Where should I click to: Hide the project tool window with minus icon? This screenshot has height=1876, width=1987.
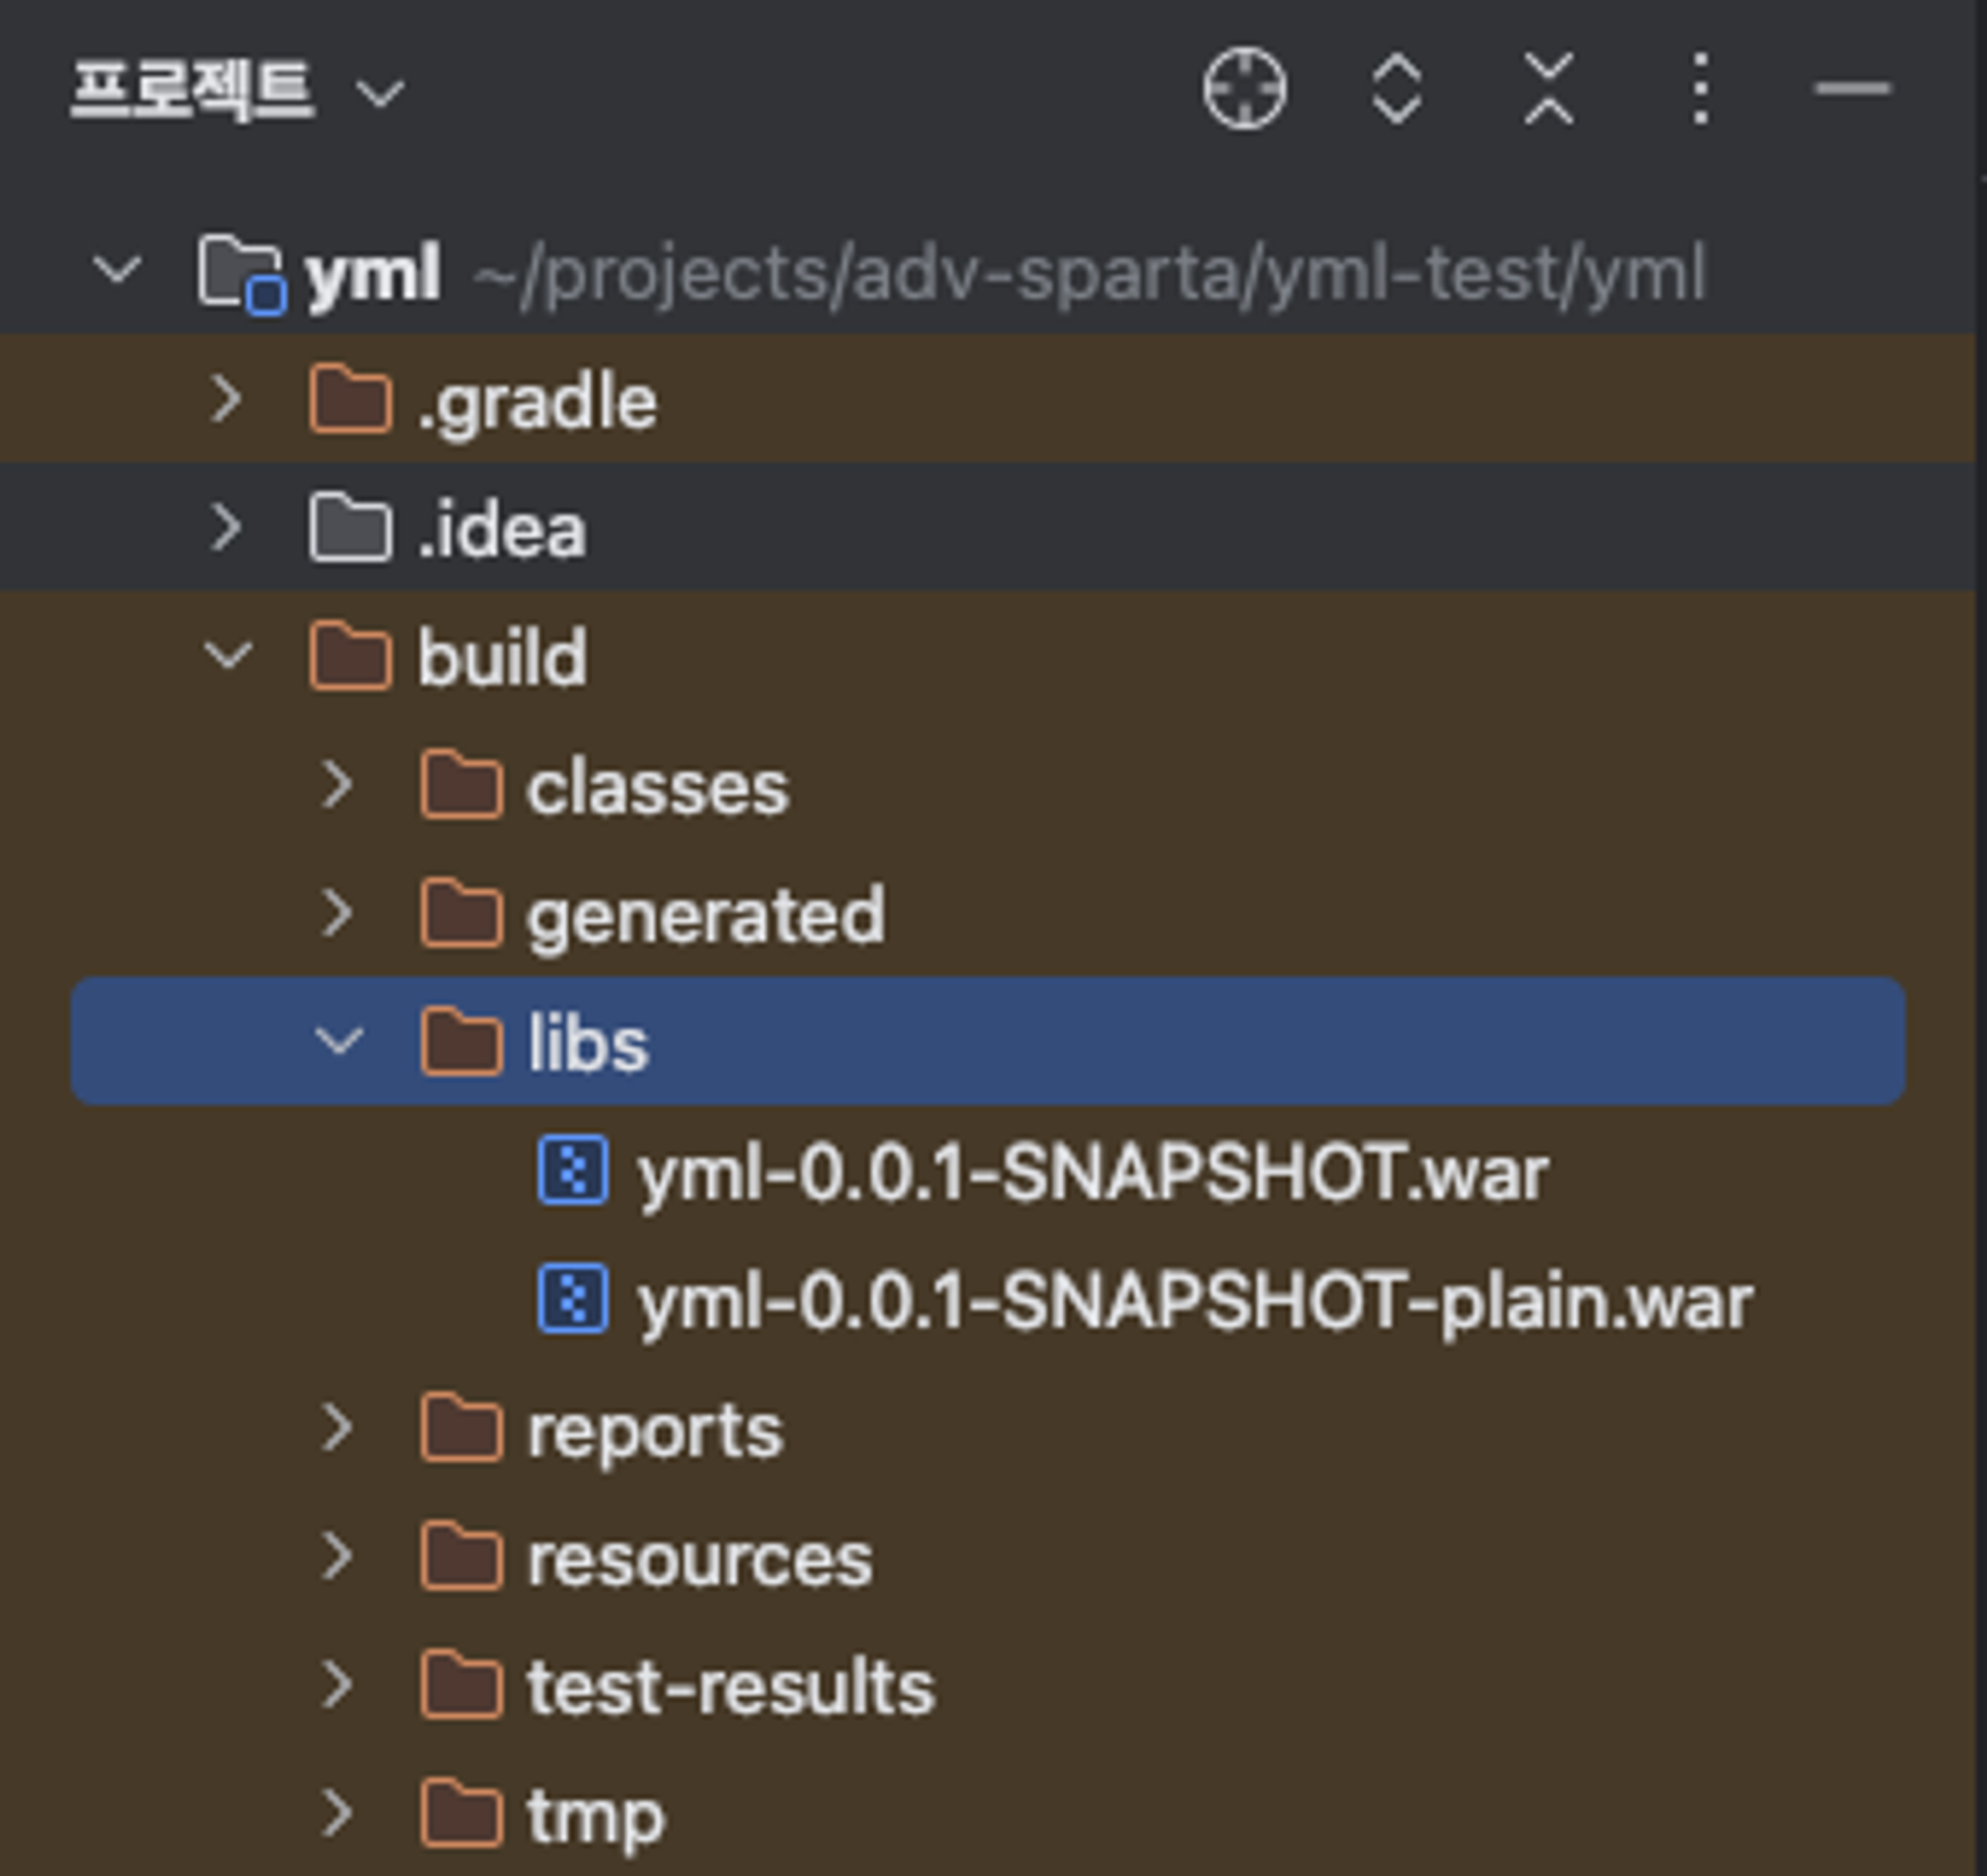pos(1852,90)
